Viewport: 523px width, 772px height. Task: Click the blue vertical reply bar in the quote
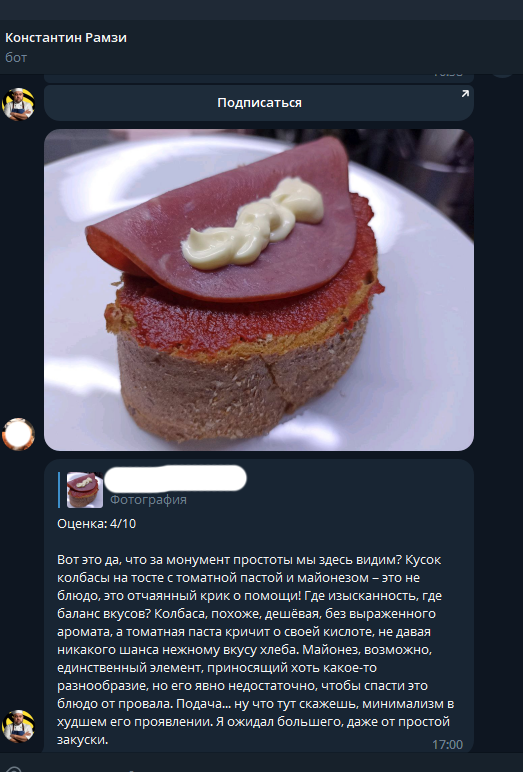(x=59, y=490)
